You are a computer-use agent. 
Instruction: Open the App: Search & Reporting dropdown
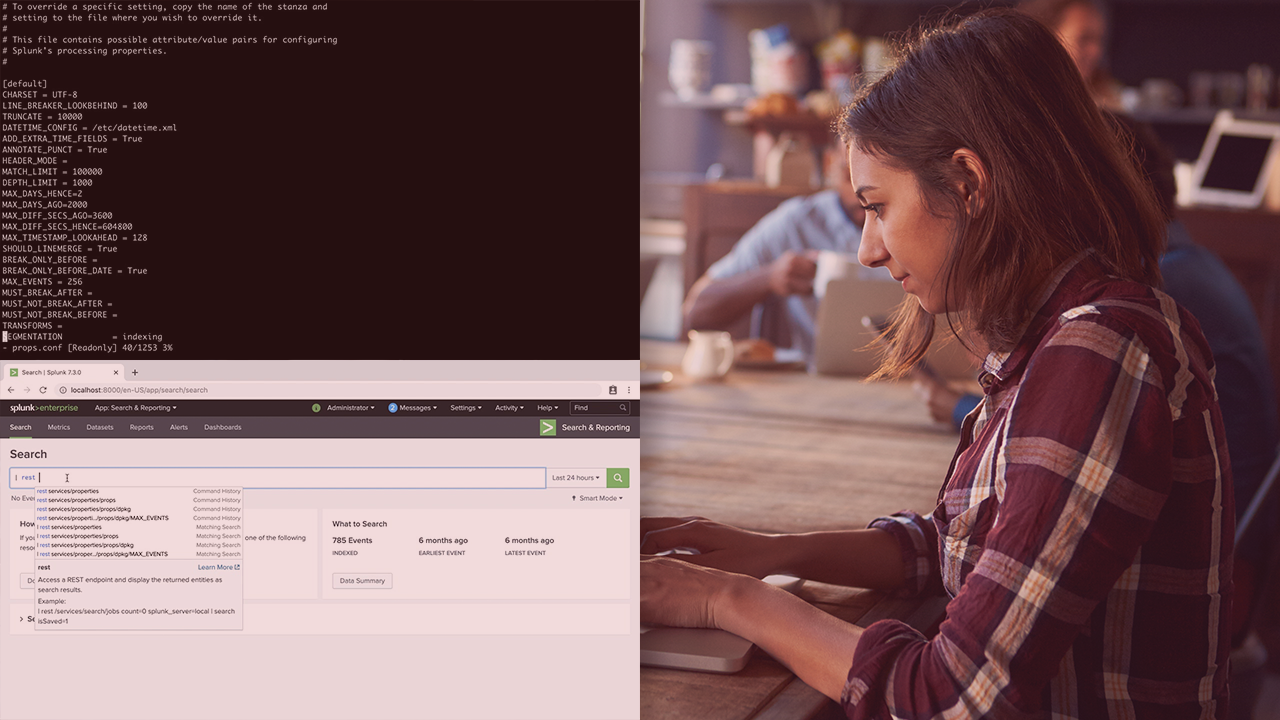tap(135, 408)
